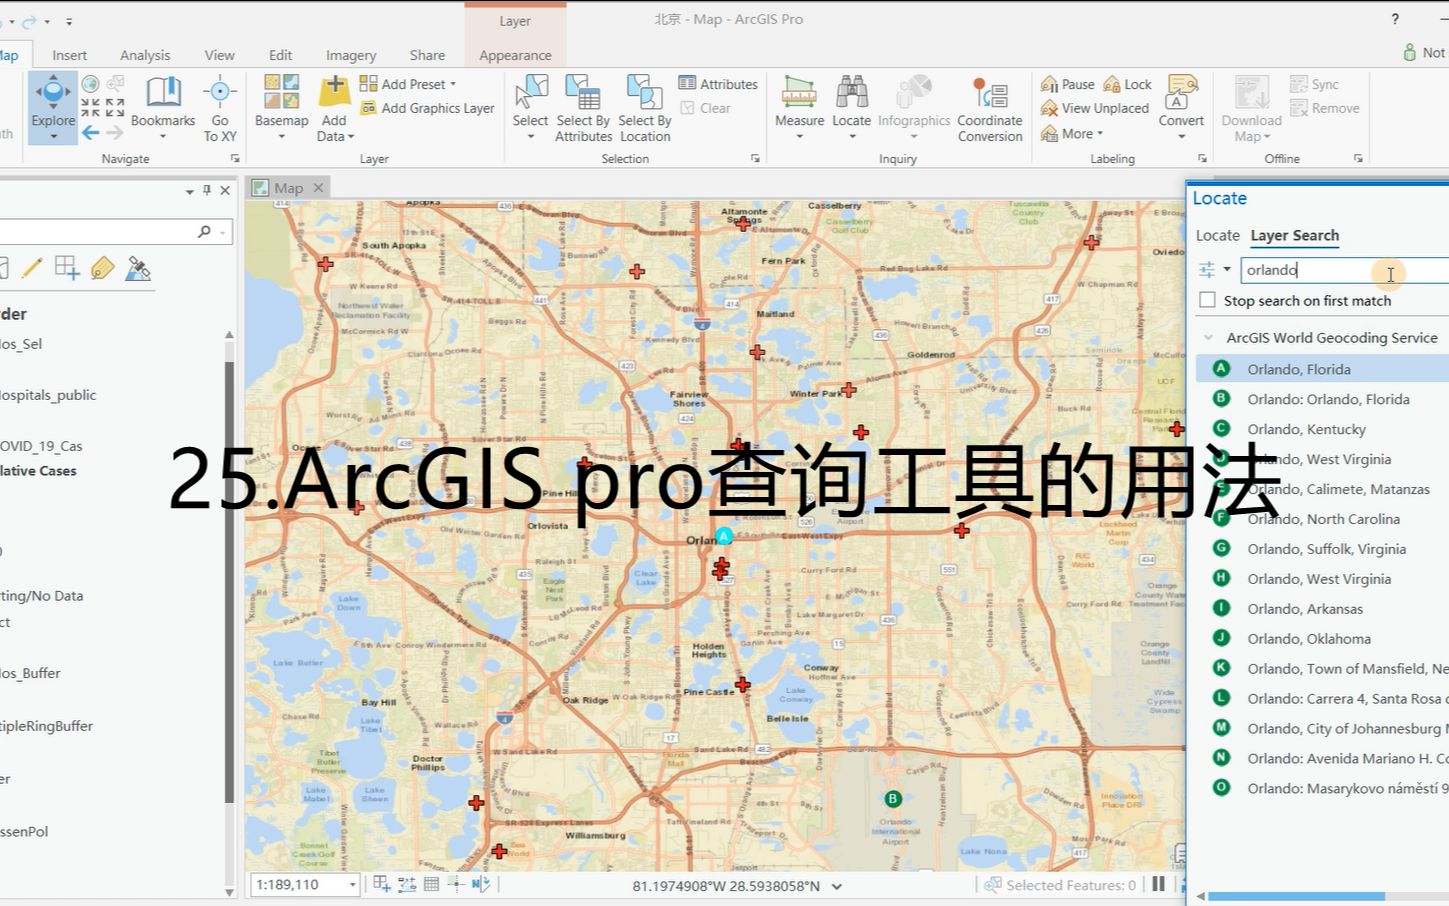The width and height of the screenshot is (1449, 906).
Task: Check Stop search on first match
Action: click(x=1207, y=299)
